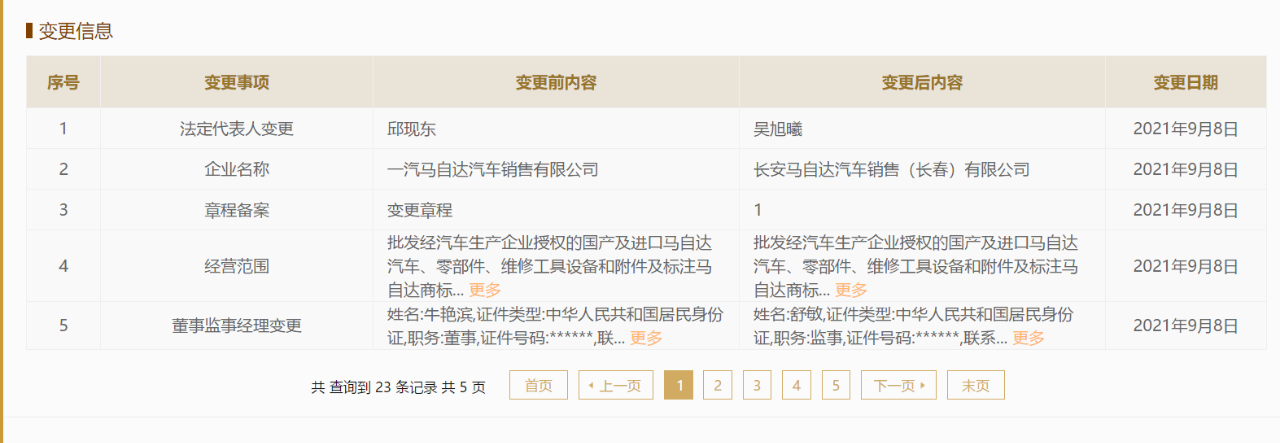Viewport: 1280px width, 443px height.
Task: Jump to page 2
Action: point(717,385)
